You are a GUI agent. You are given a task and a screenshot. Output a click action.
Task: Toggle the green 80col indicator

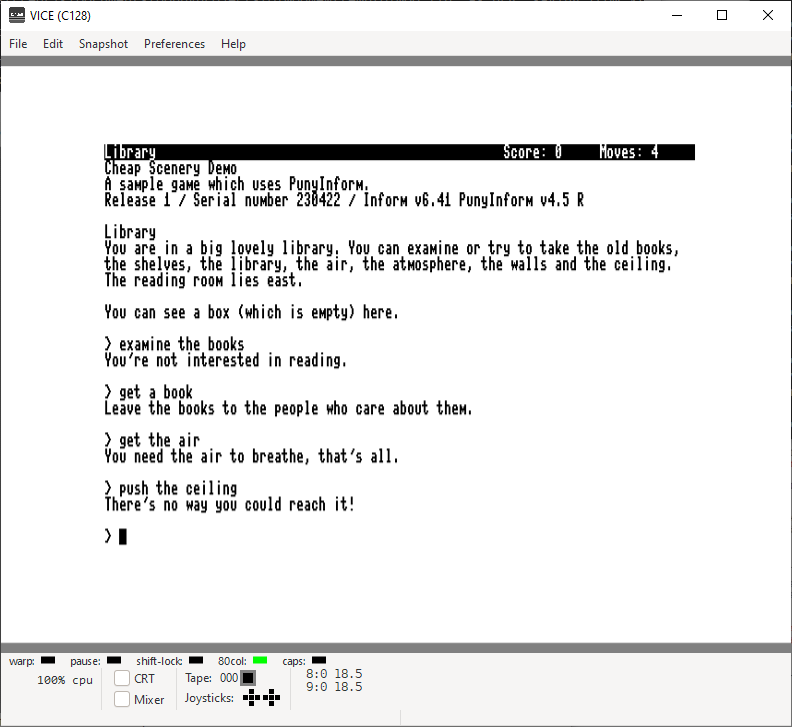(260, 660)
